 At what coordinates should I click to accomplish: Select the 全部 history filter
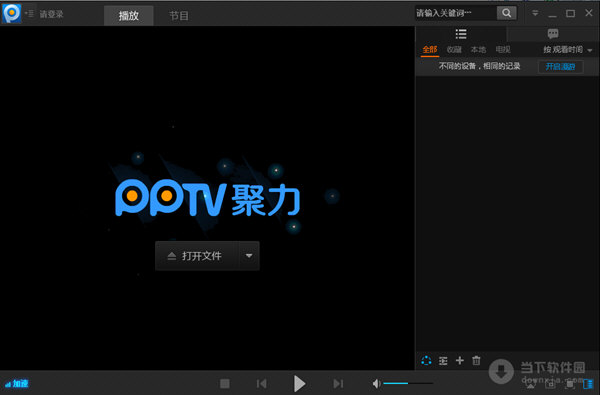pyautogui.click(x=430, y=50)
